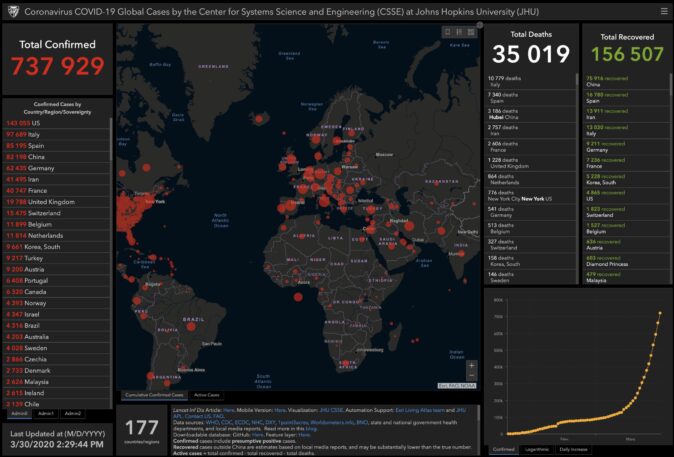Click the red circle over Brazil on map
This screenshot has height=457, width=674.
[191, 327]
